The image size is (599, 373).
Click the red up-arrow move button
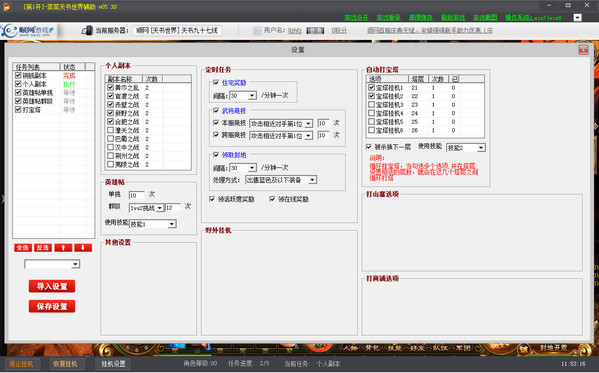[x=63, y=248]
